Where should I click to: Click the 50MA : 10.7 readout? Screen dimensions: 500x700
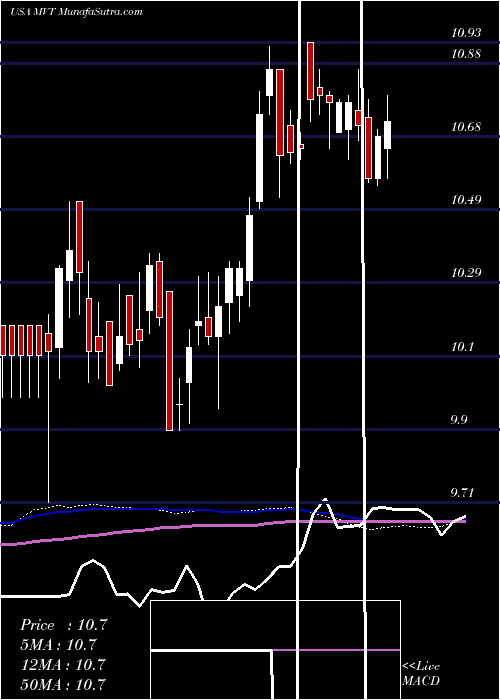[x=62, y=685]
